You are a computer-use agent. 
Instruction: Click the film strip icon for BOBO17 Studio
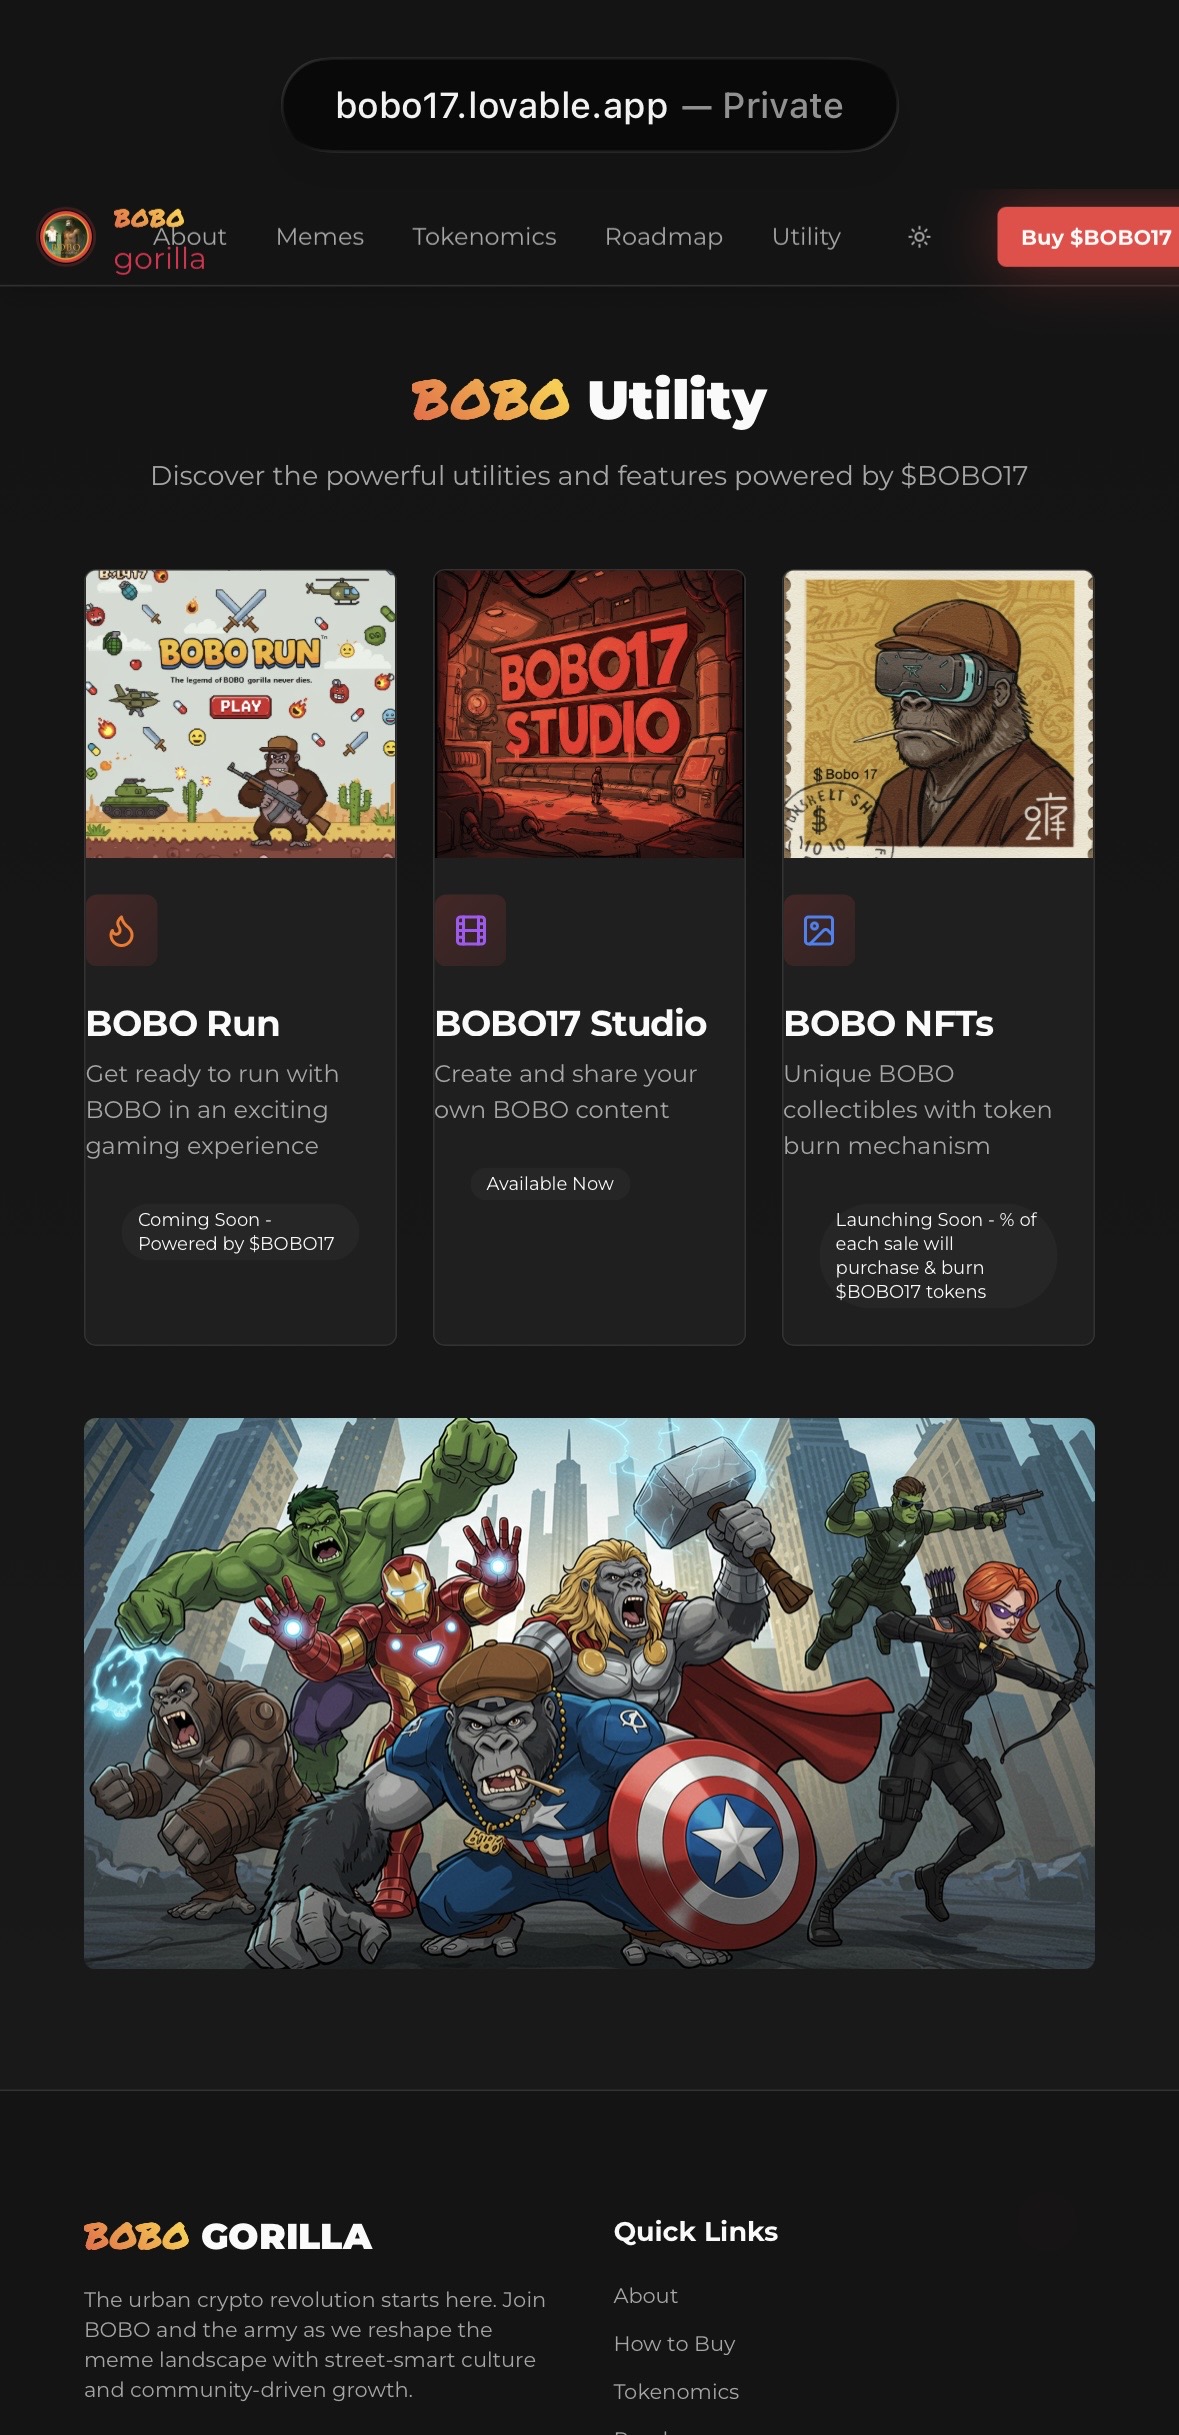(471, 931)
